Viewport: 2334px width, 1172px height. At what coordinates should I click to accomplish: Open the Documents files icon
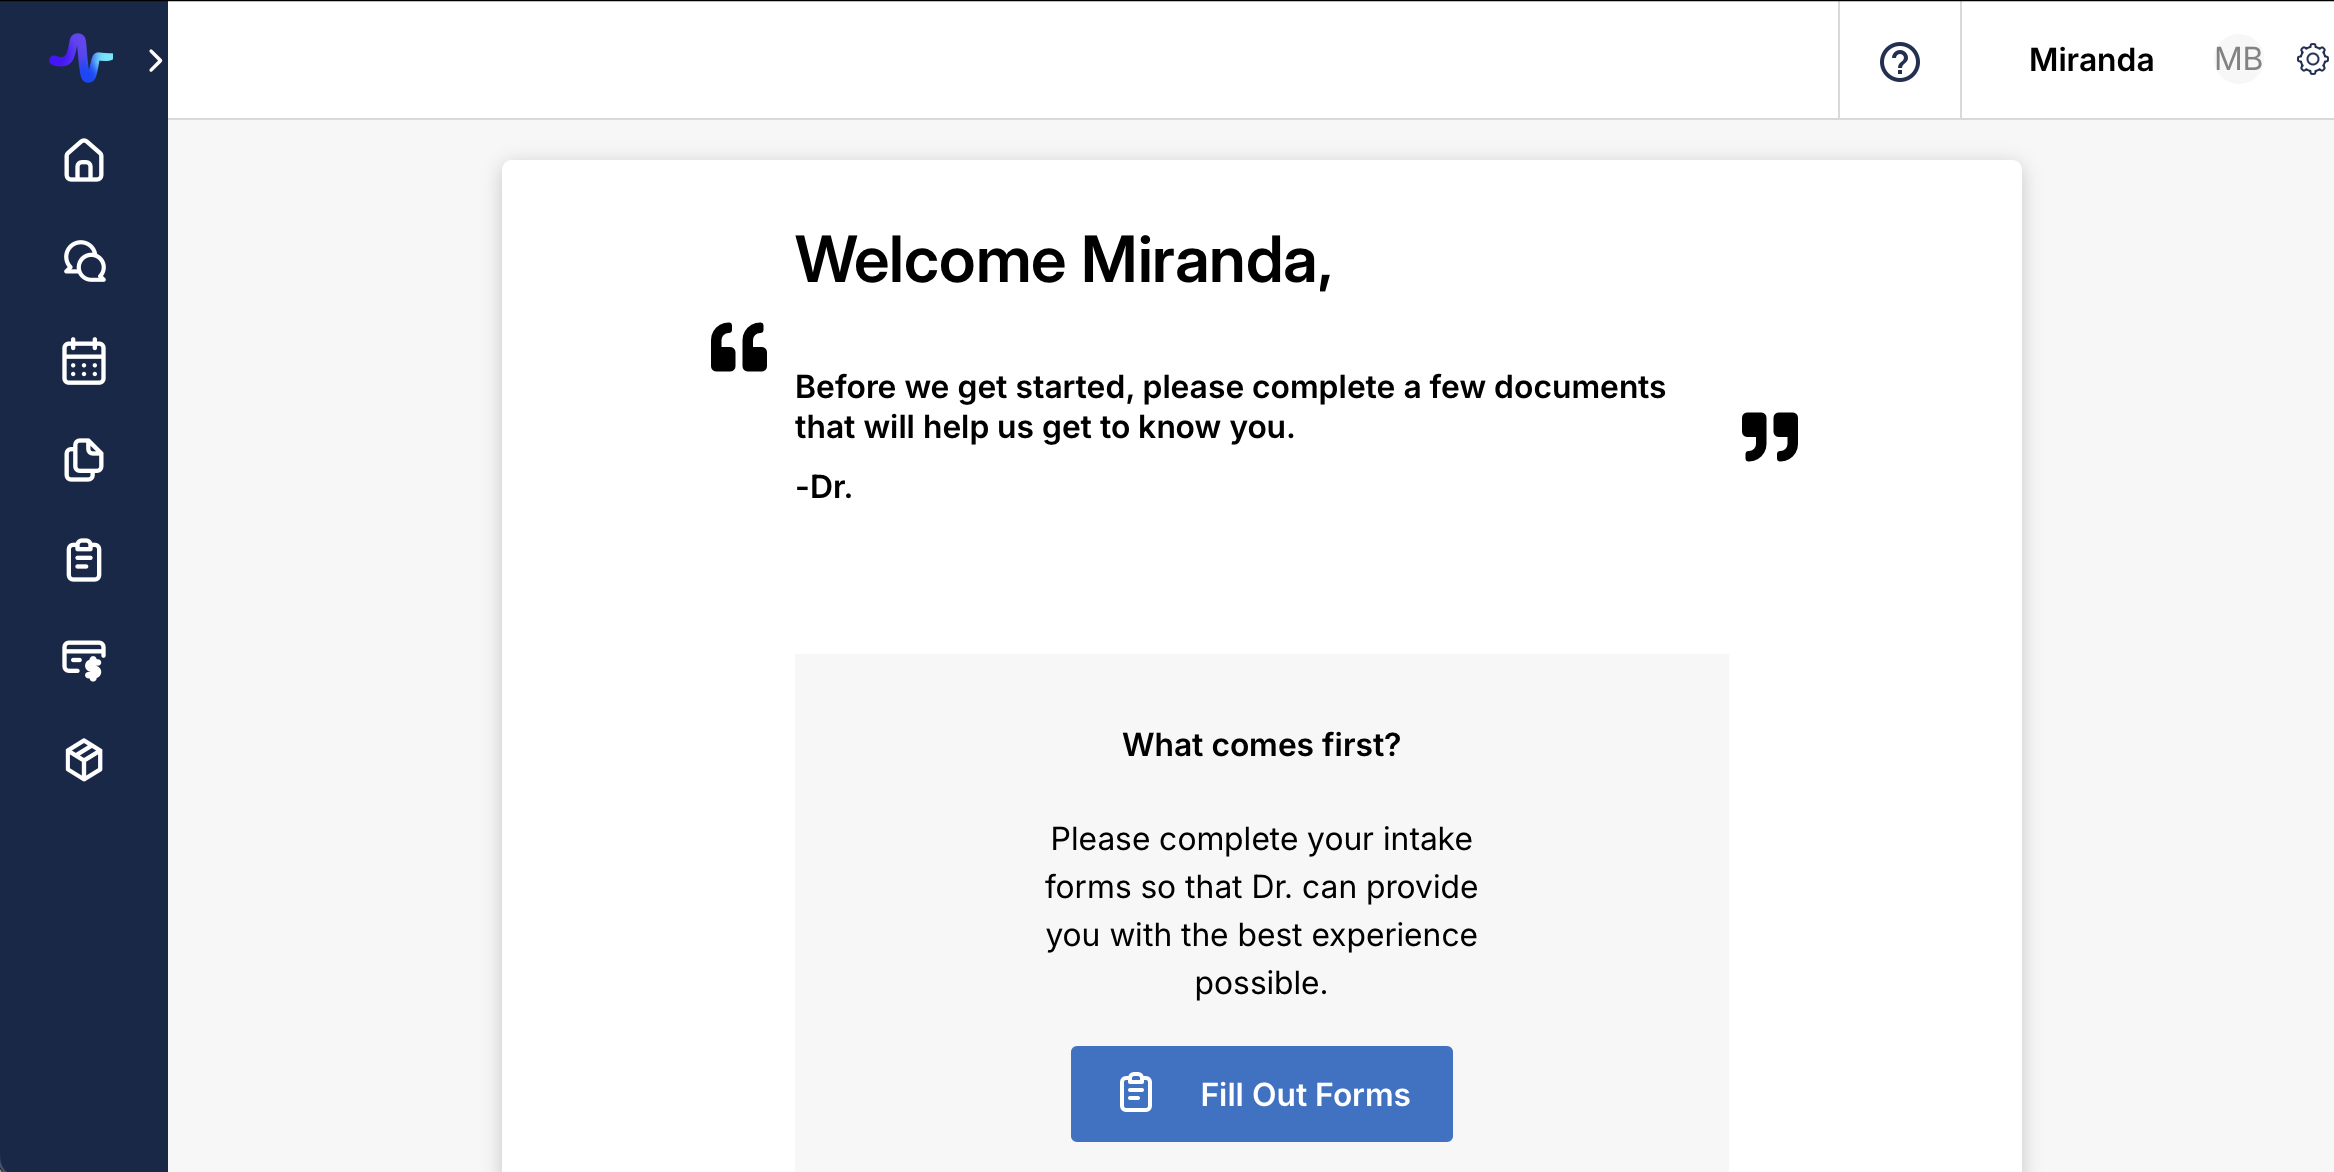pos(84,460)
